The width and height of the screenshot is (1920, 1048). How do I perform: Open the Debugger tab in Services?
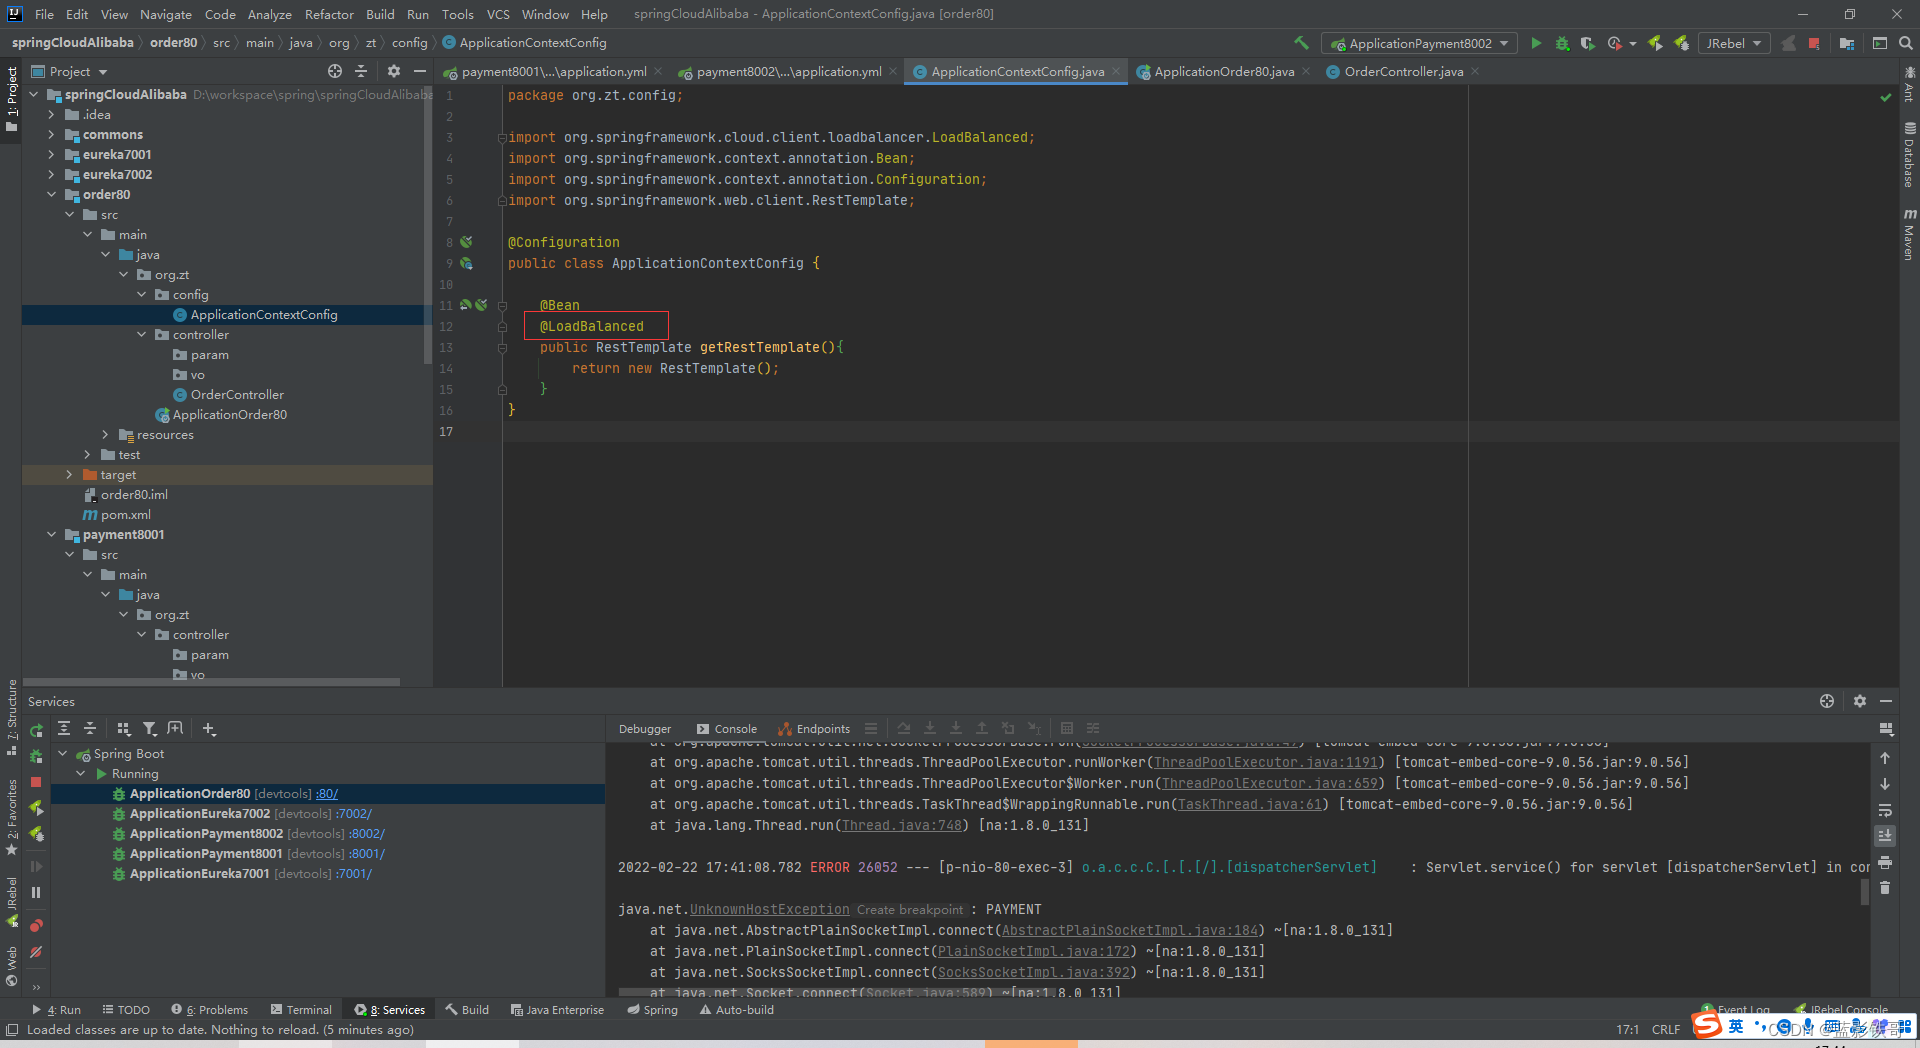point(645,729)
